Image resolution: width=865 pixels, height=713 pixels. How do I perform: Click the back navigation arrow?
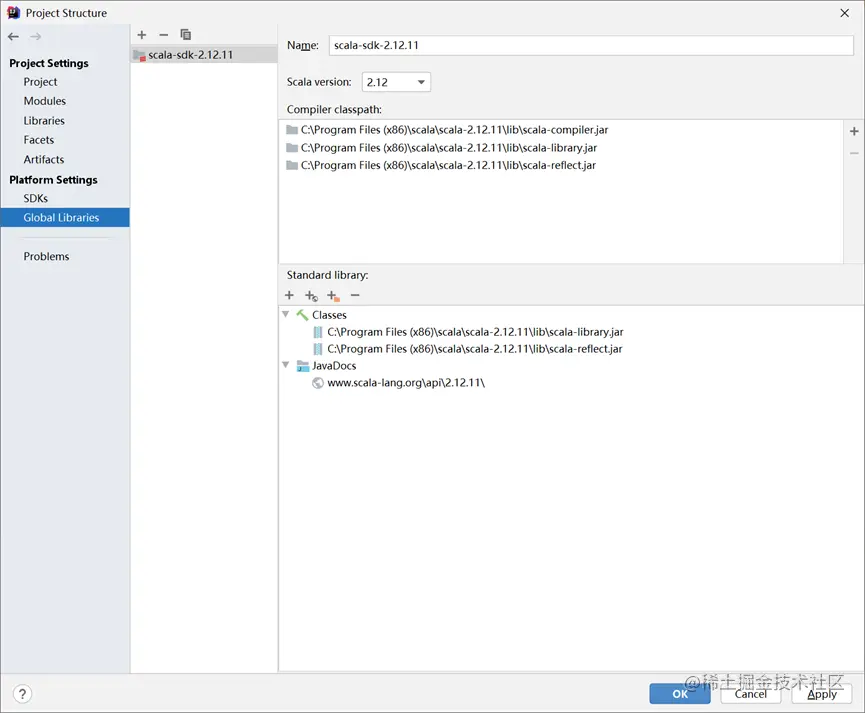pos(13,36)
